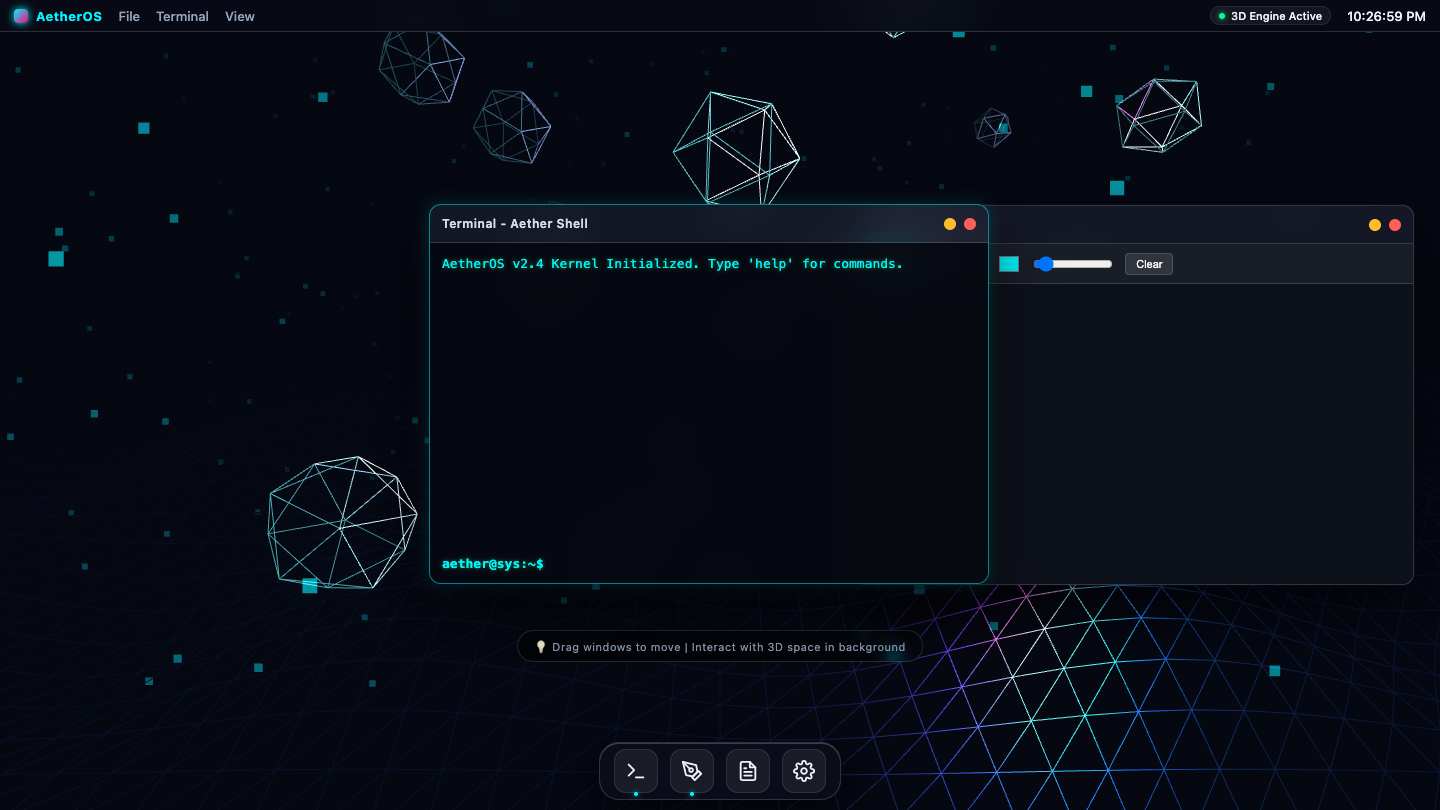1440x810 pixels.
Task: Click the AetherOS logo icon
Action: click(21, 16)
